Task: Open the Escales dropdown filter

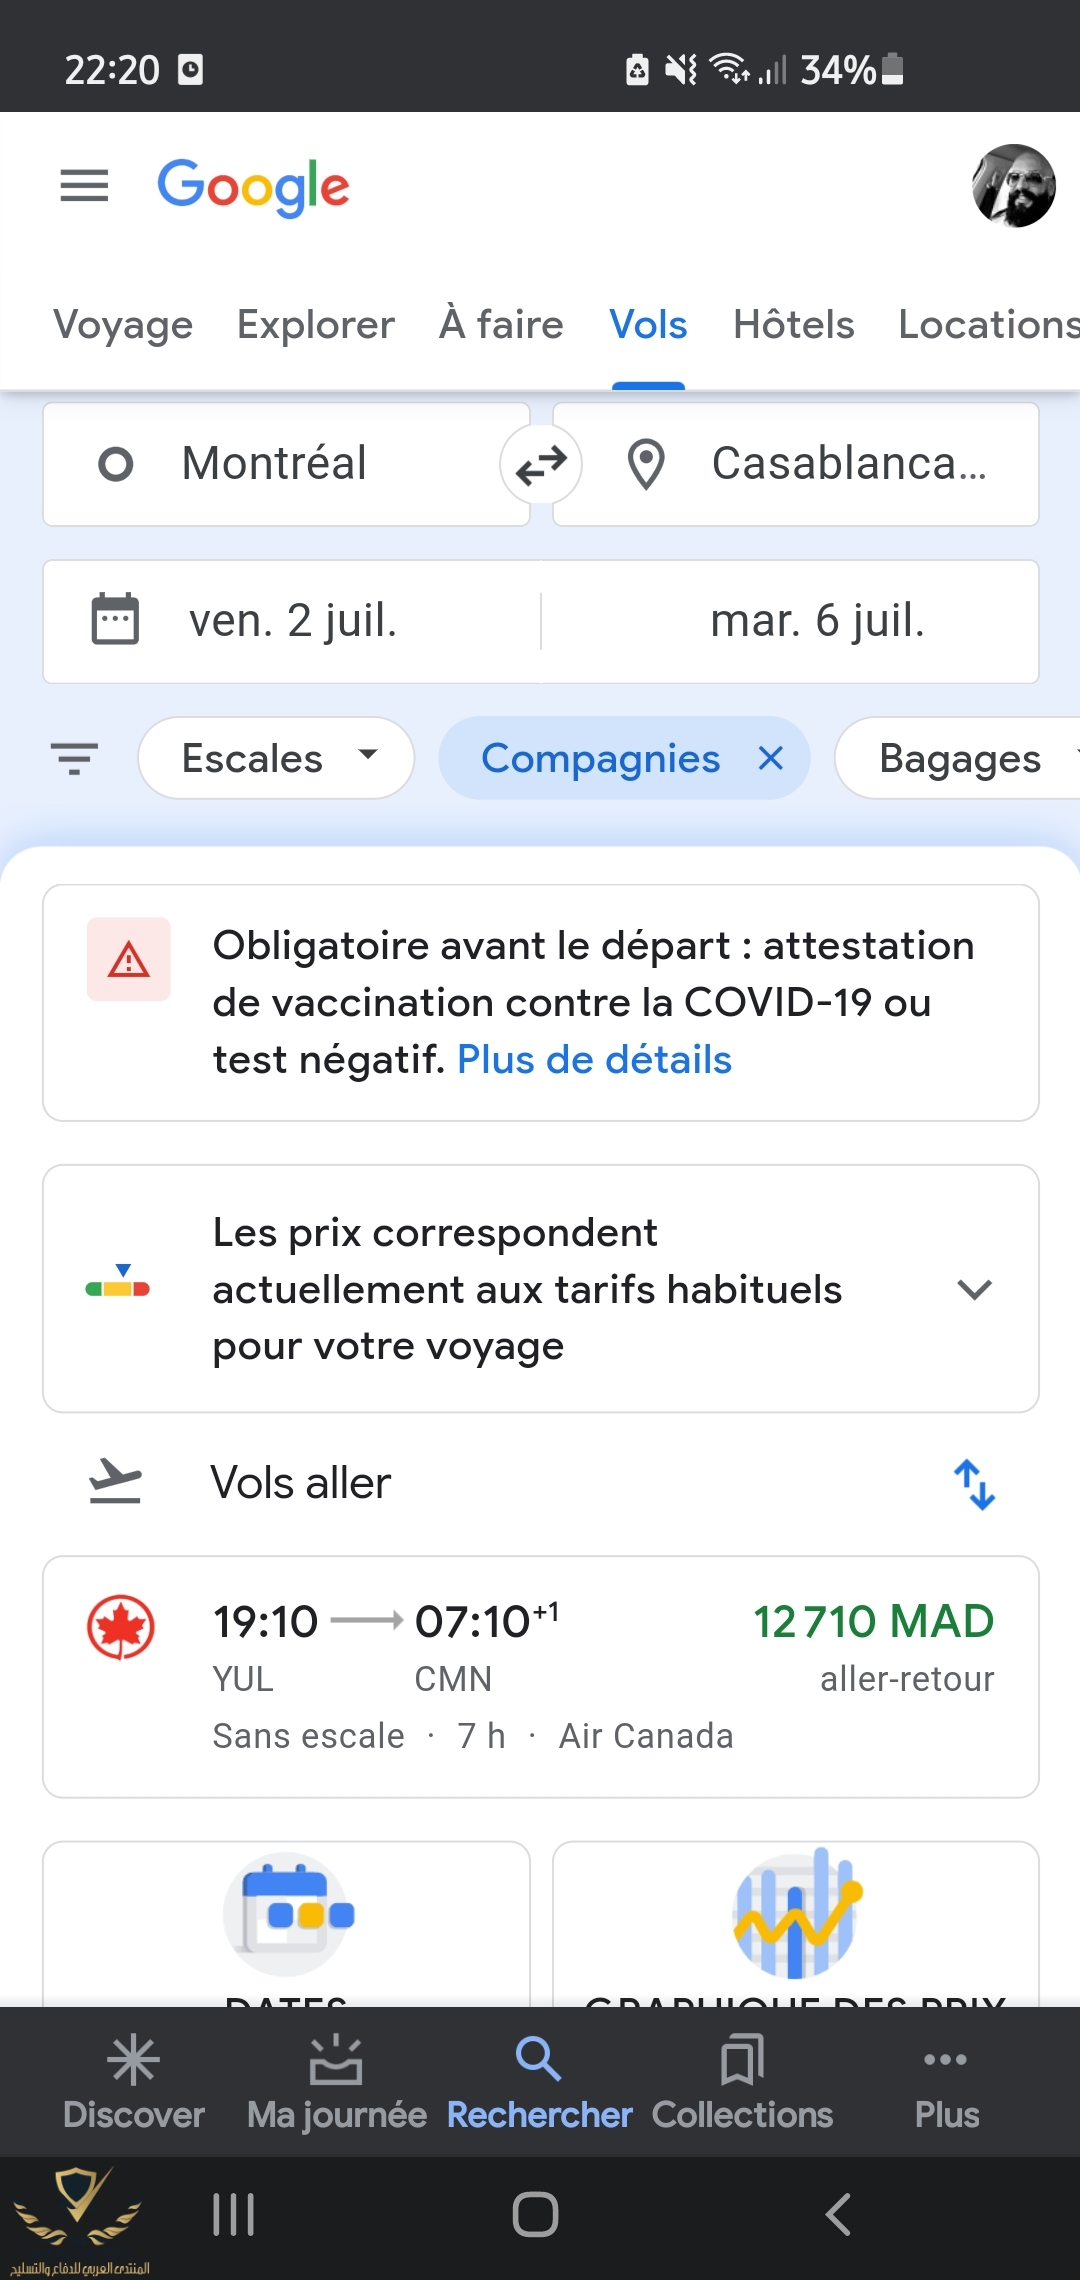Action: click(276, 758)
